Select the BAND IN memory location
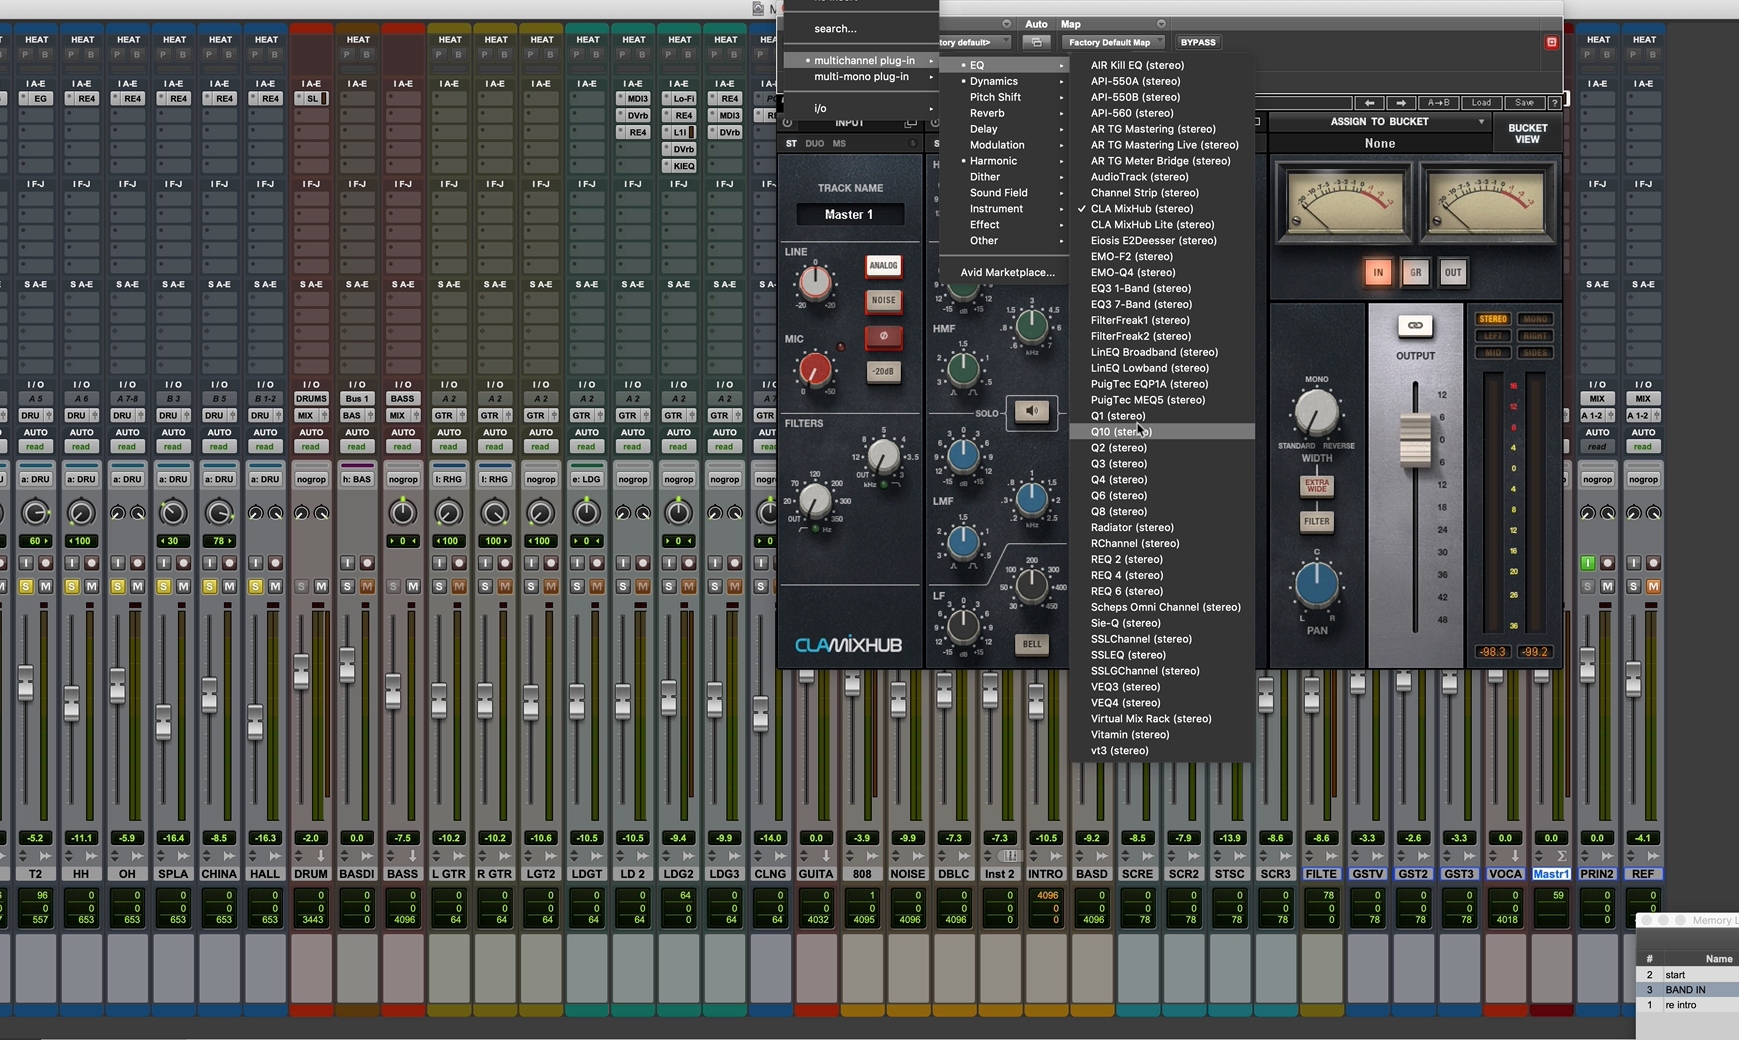Viewport: 1739px width, 1040px height. pyautogui.click(x=1688, y=990)
